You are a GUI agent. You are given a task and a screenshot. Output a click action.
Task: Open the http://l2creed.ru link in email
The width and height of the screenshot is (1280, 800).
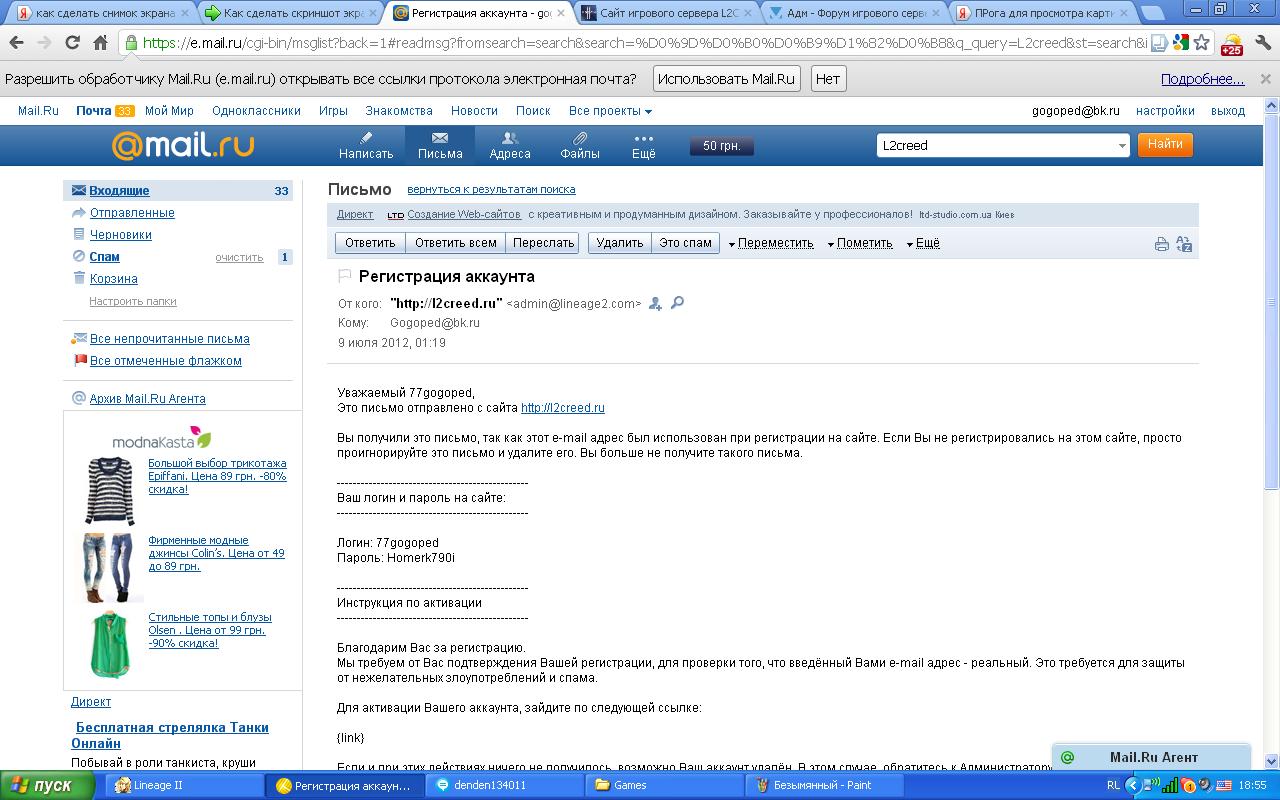click(563, 408)
